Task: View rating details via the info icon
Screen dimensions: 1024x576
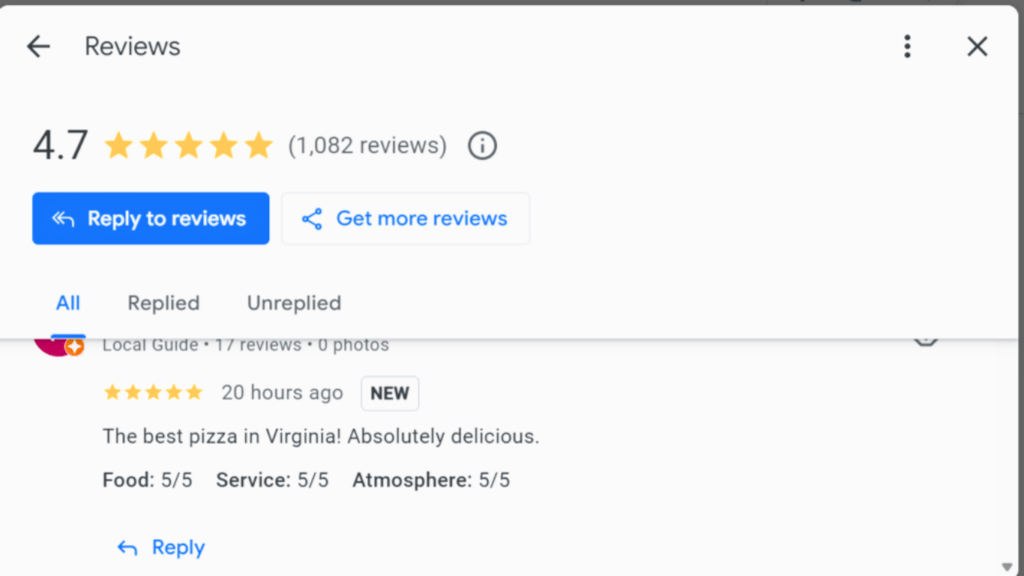Action: pos(481,146)
